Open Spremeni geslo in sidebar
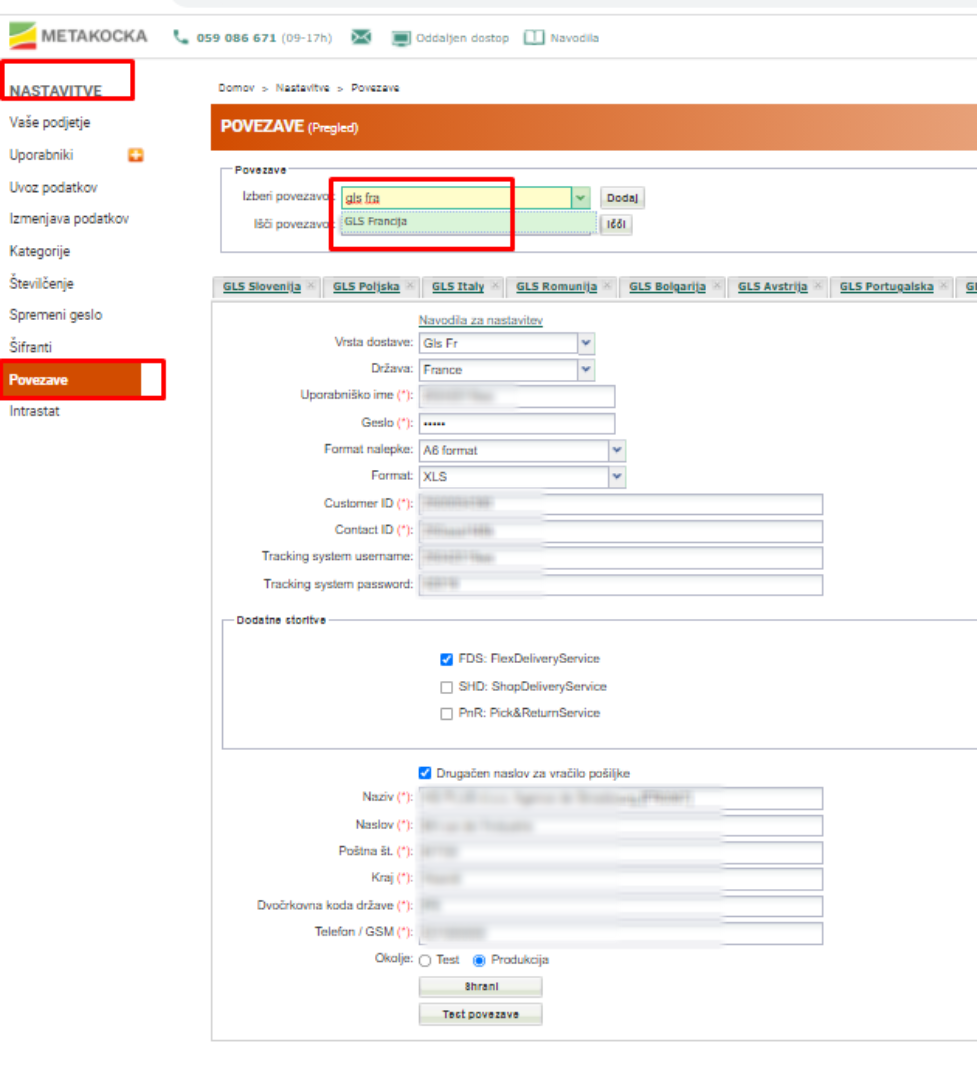977x1074 pixels. click(x=55, y=315)
